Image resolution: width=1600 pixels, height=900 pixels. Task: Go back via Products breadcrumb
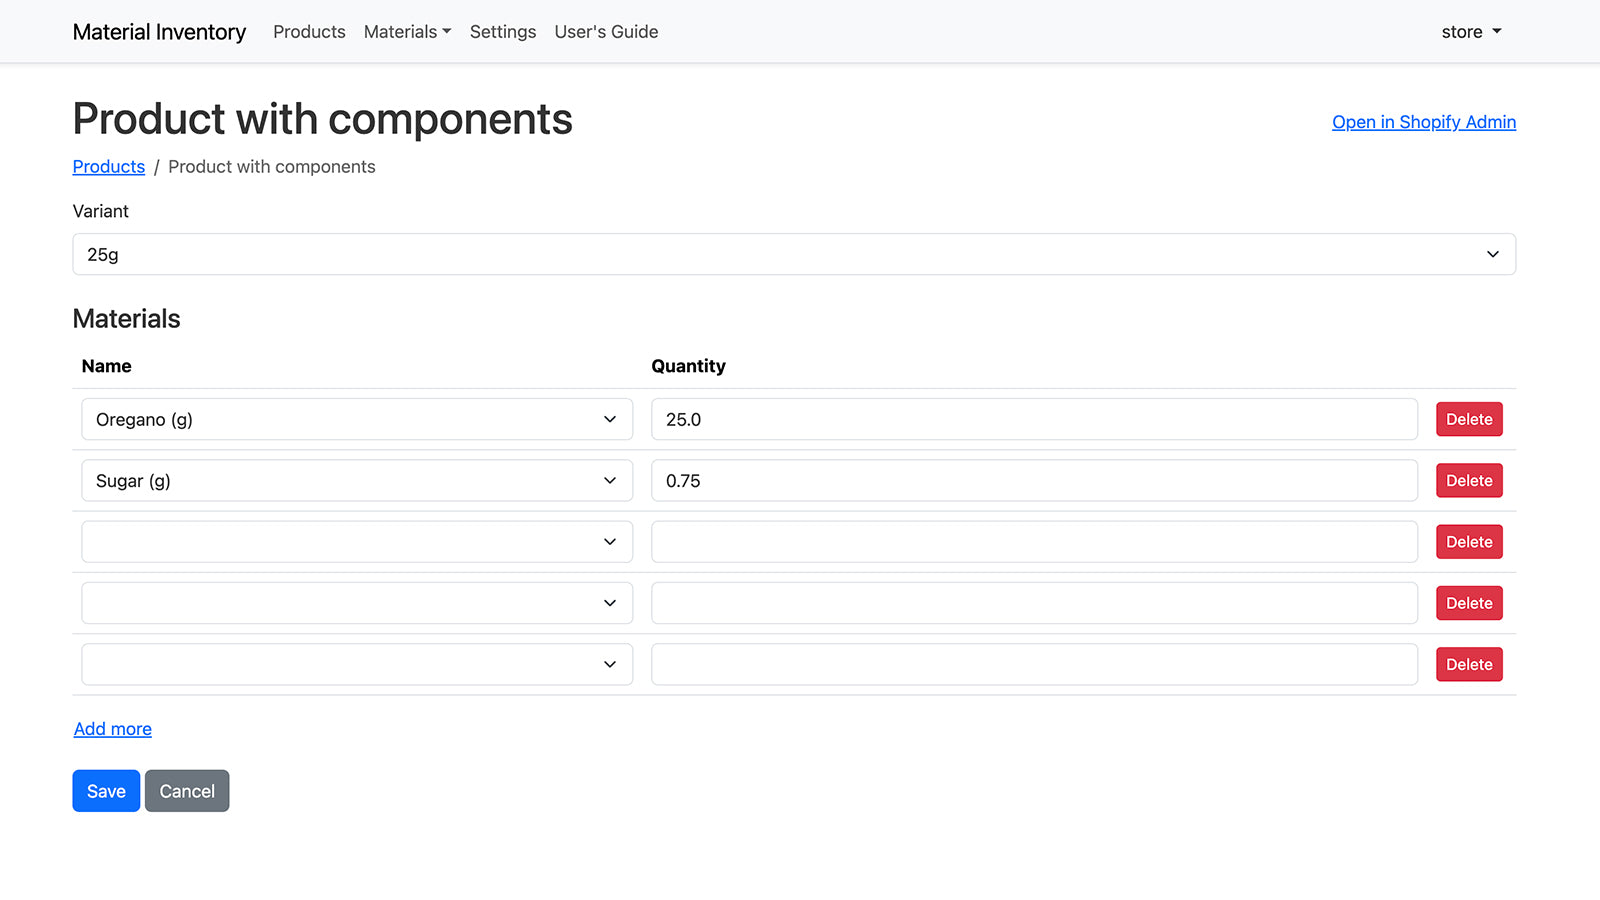point(108,166)
